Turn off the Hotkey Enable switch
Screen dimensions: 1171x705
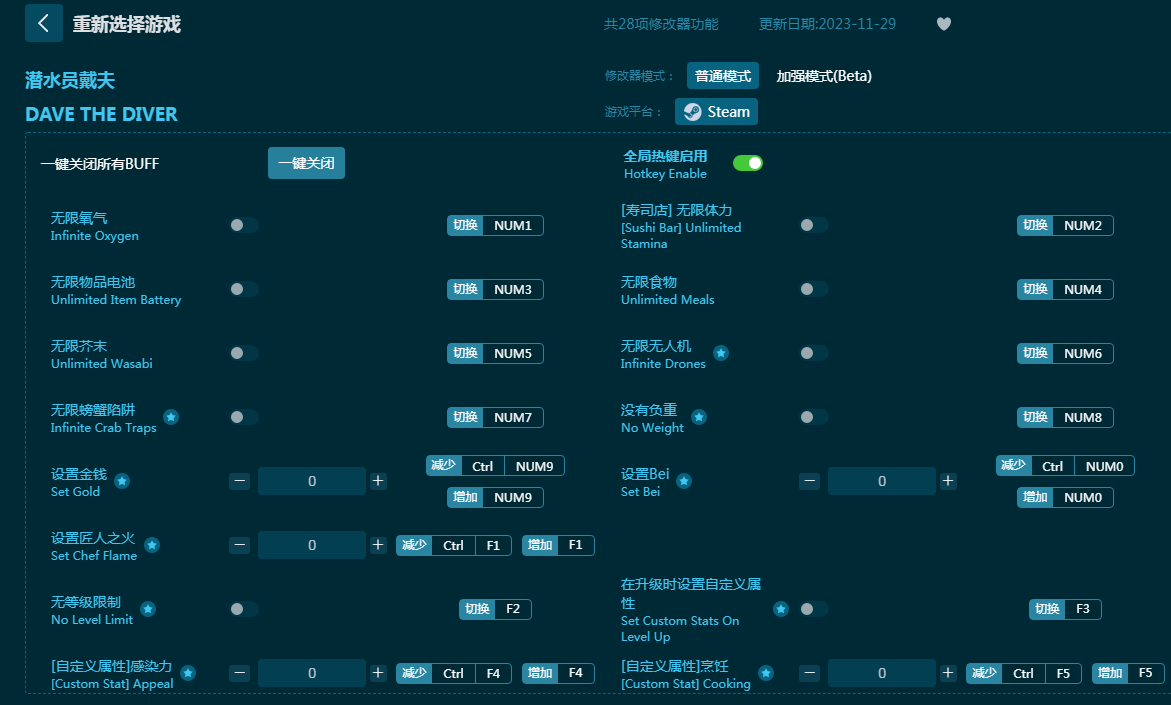point(748,163)
